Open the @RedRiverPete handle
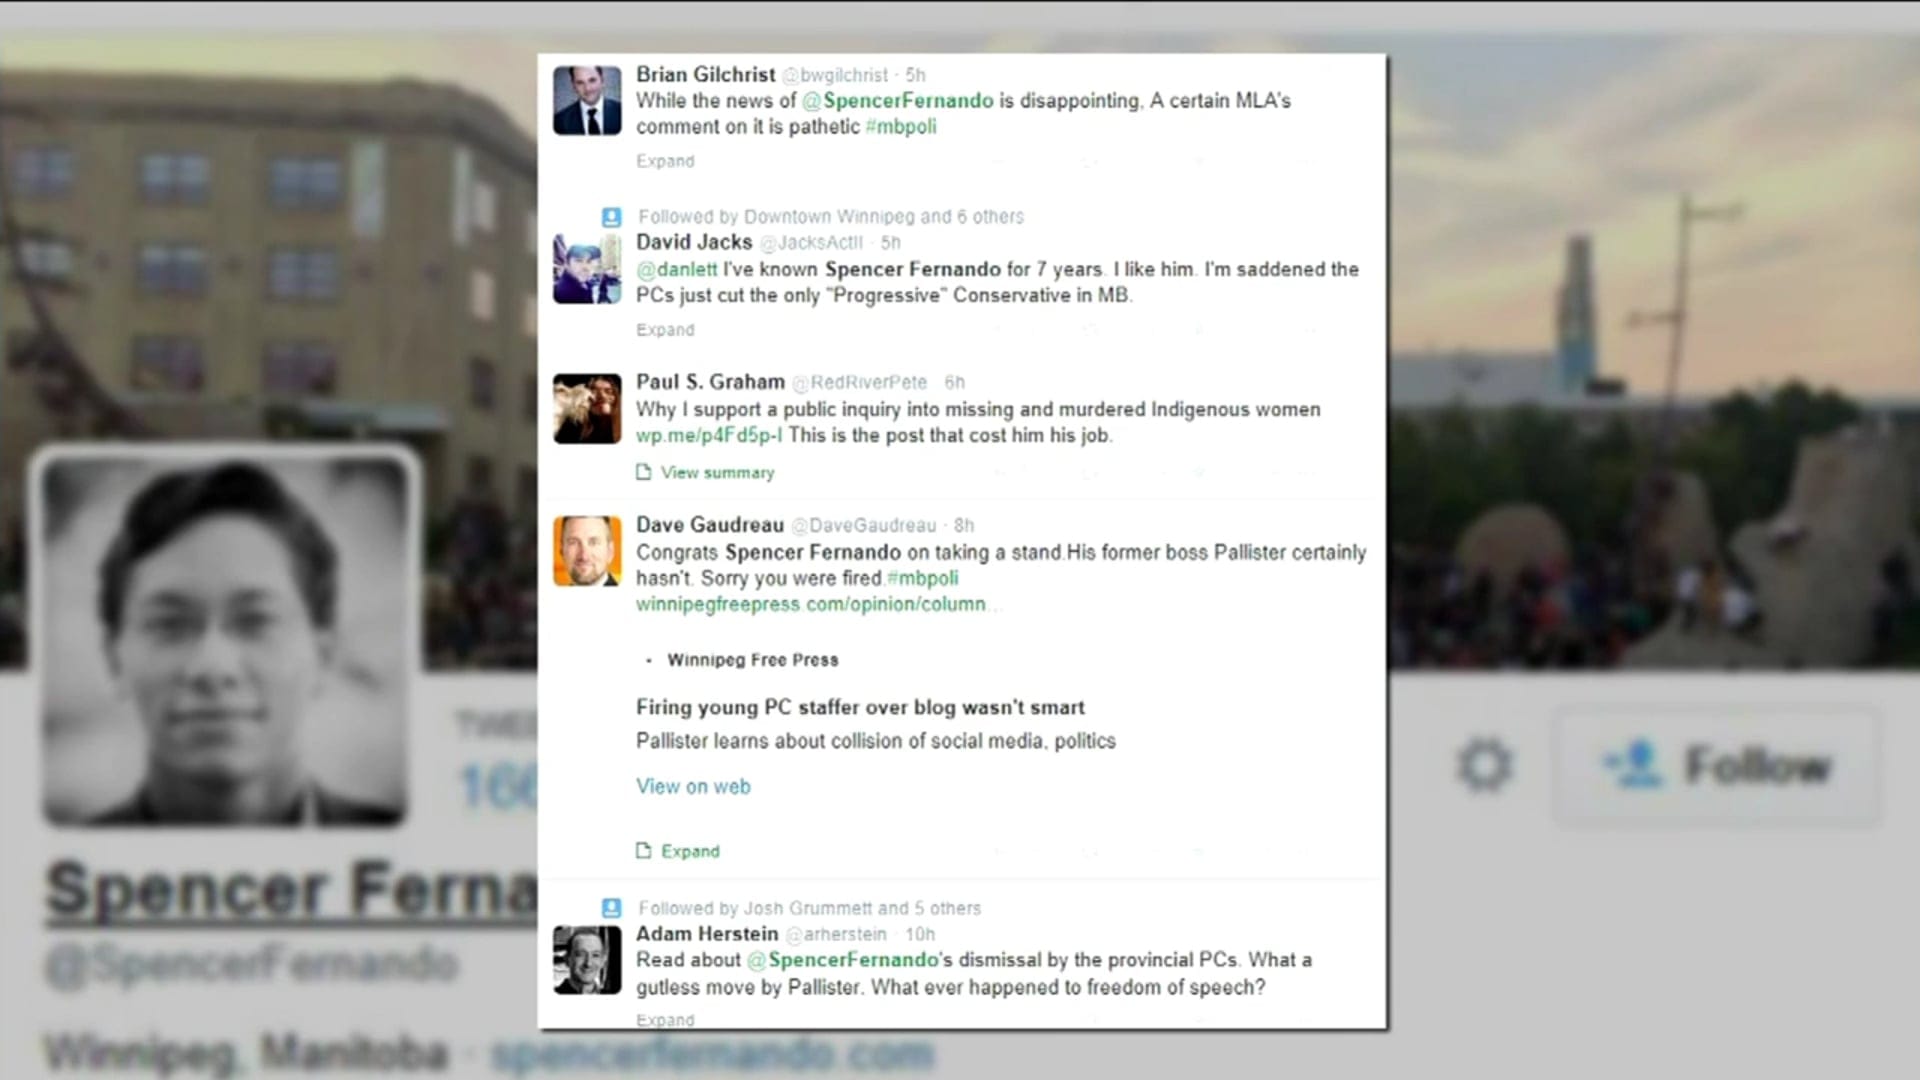Image resolution: width=1920 pixels, height=1080 pixels. 860,383
